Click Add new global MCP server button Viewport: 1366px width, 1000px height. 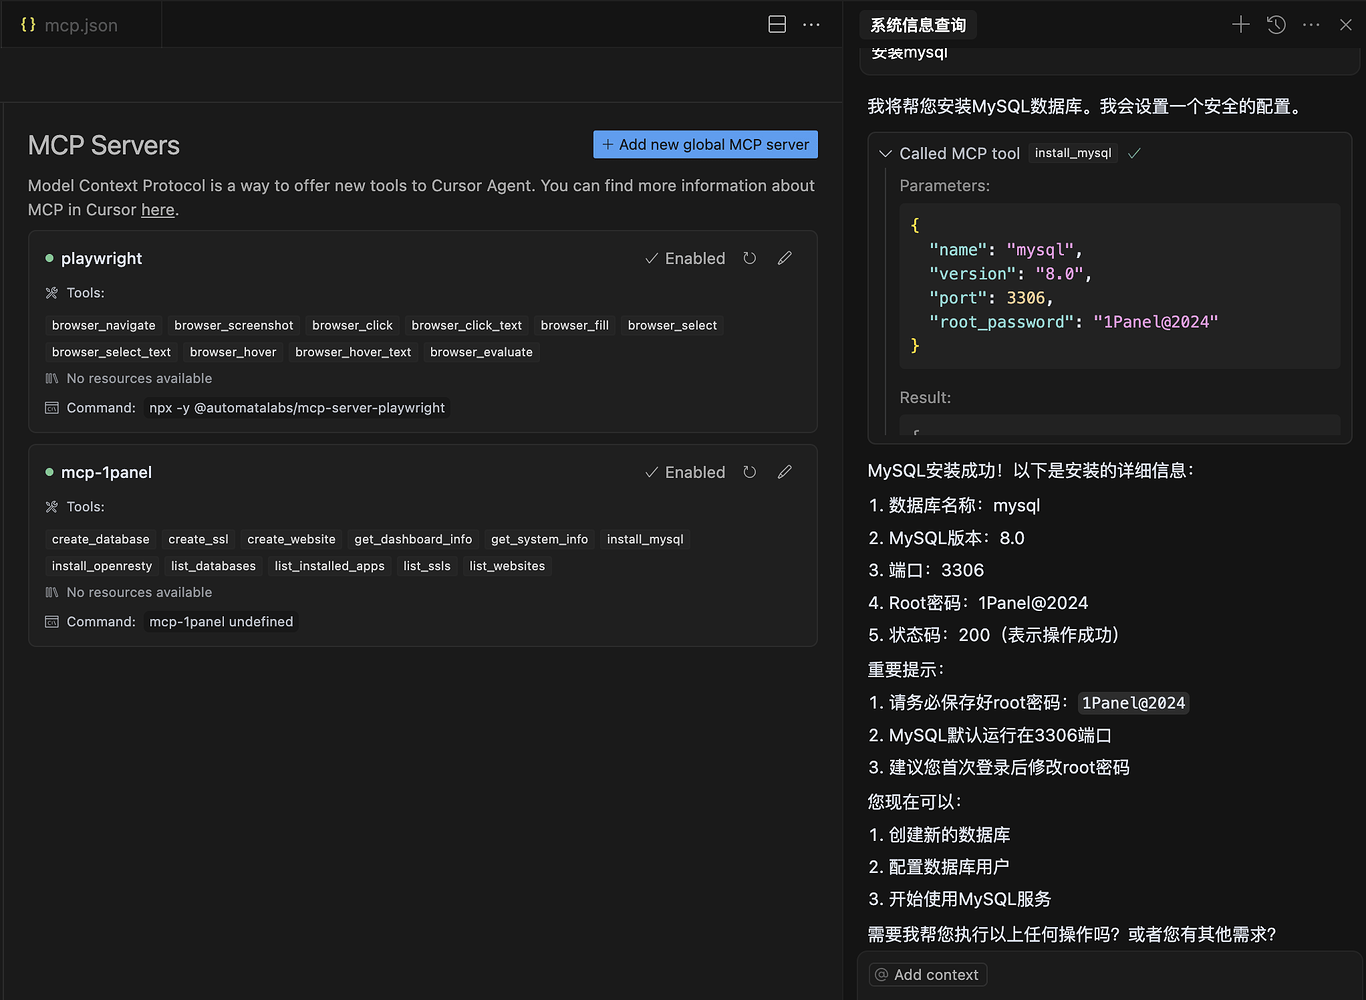tap(705, 145)
